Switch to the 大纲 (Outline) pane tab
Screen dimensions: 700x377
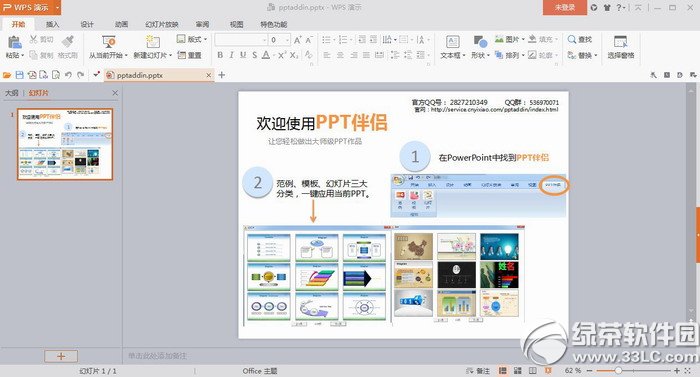point(12,93)
